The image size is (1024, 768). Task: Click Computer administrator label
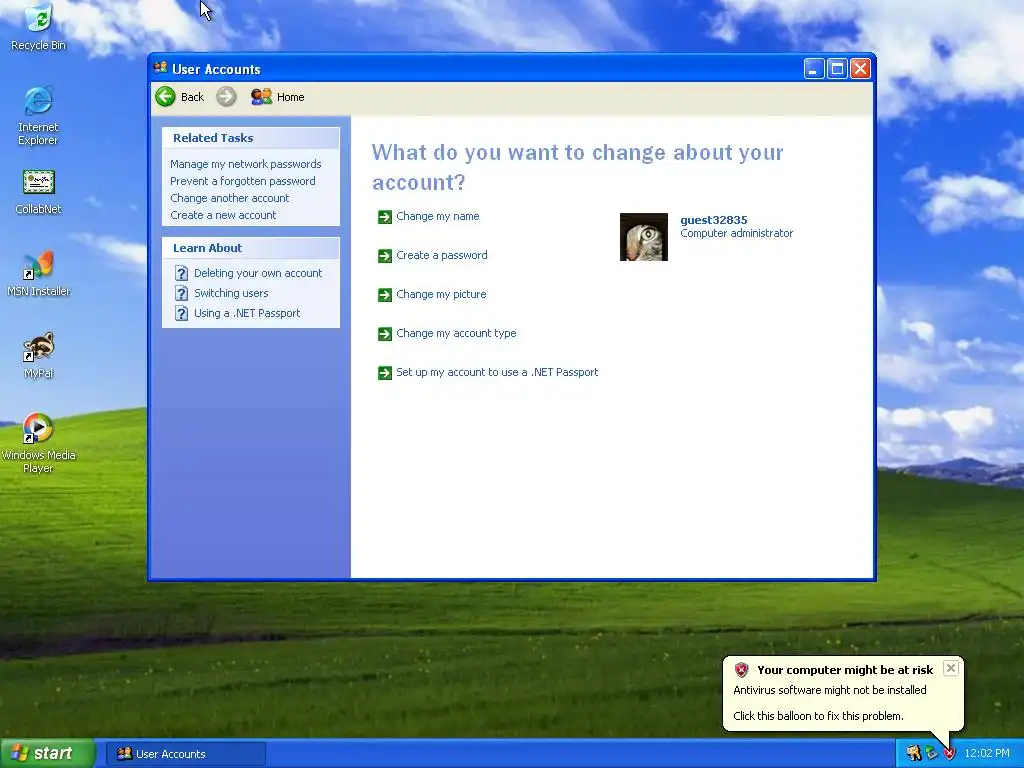[x=736, y=233]
